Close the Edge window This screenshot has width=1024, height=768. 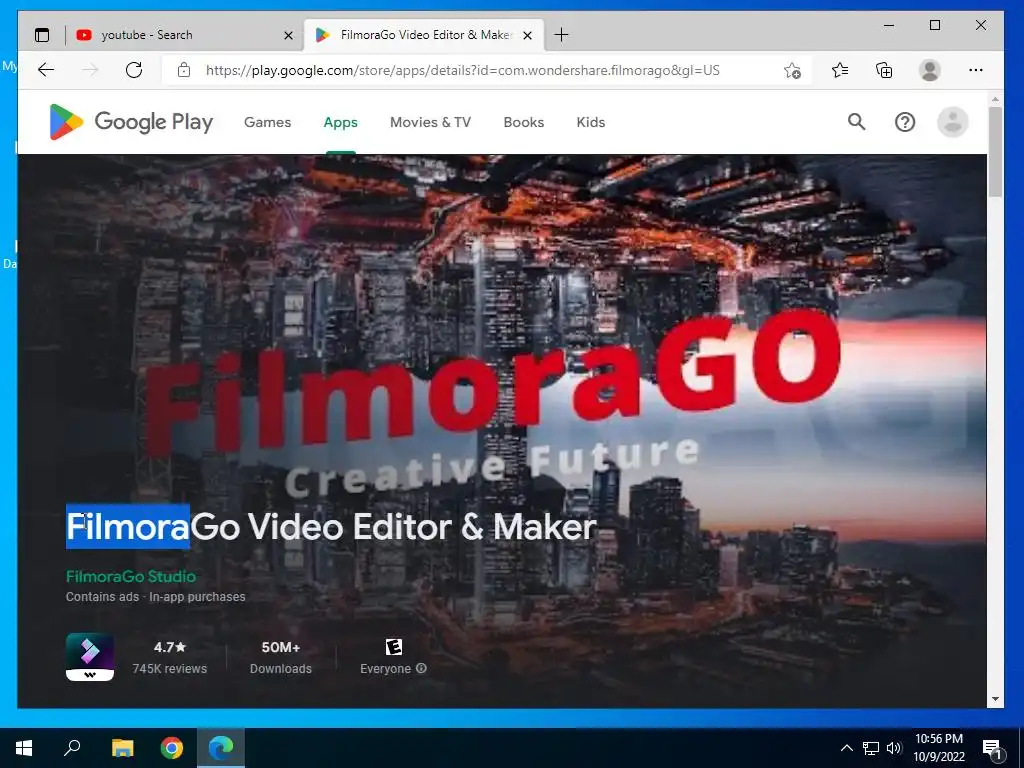click(x=980, y=25)
